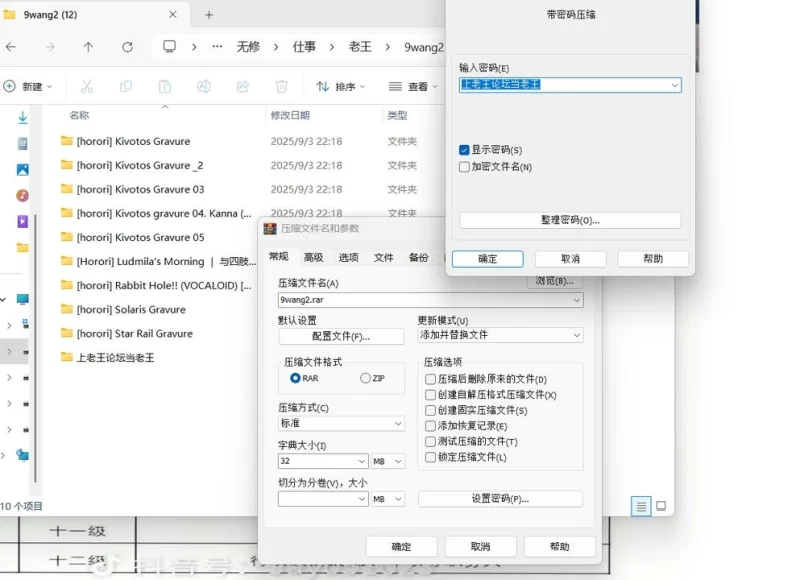Open the password field dropdown arrow
This screenshot has height=580, width=800.
674,85
